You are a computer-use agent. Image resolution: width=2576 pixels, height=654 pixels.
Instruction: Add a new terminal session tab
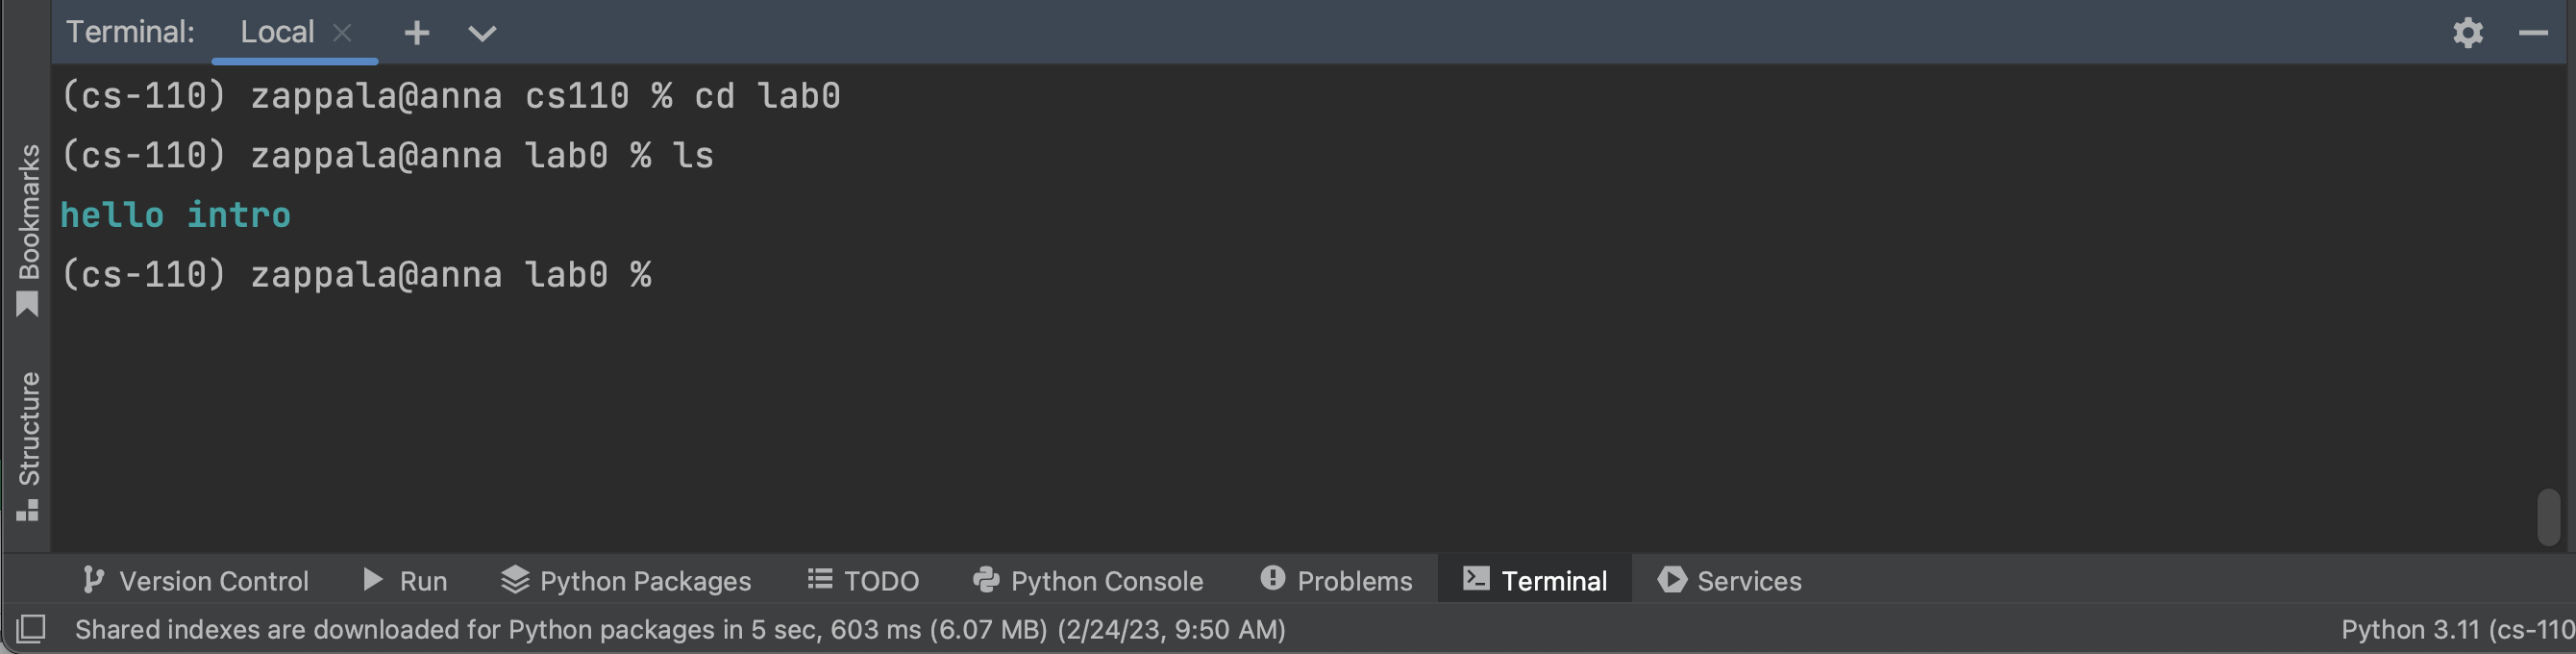point(417,33)
